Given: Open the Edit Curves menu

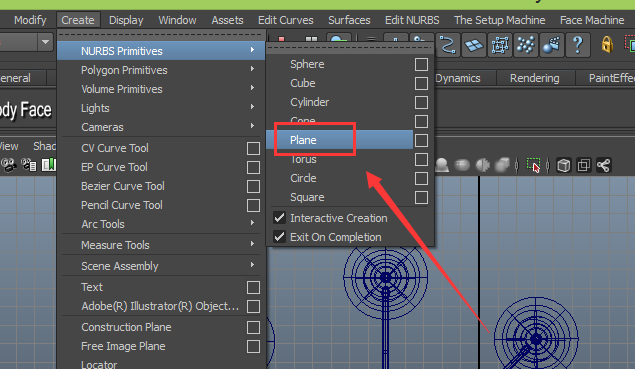Looking at the screenshot, I should click(x=286, y=20).
